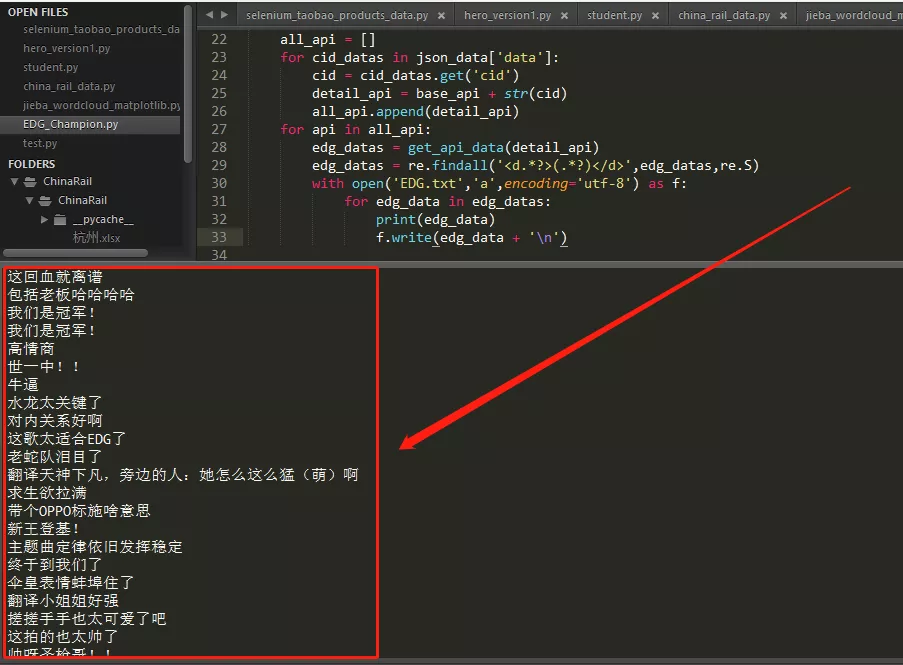Click output line '新王登基!'
This screenshot has width=903, height=665.
(43, 529)
